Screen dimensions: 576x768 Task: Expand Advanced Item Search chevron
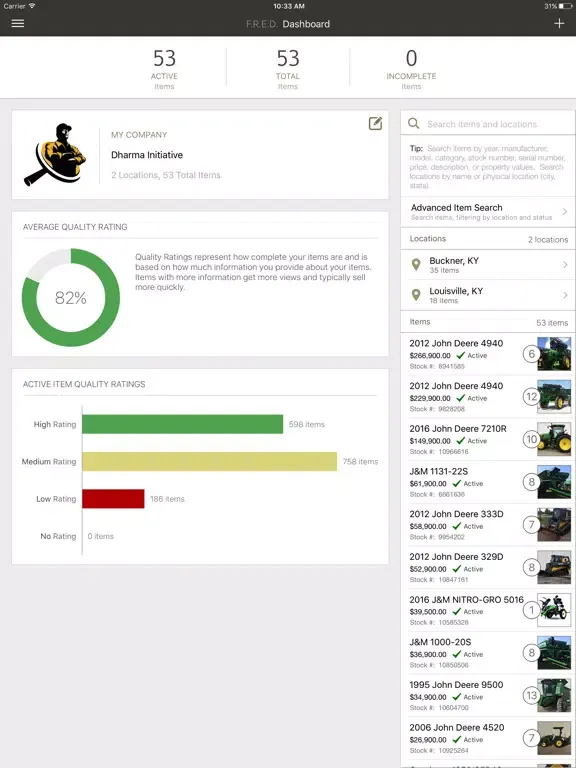(x=565, y=212)
